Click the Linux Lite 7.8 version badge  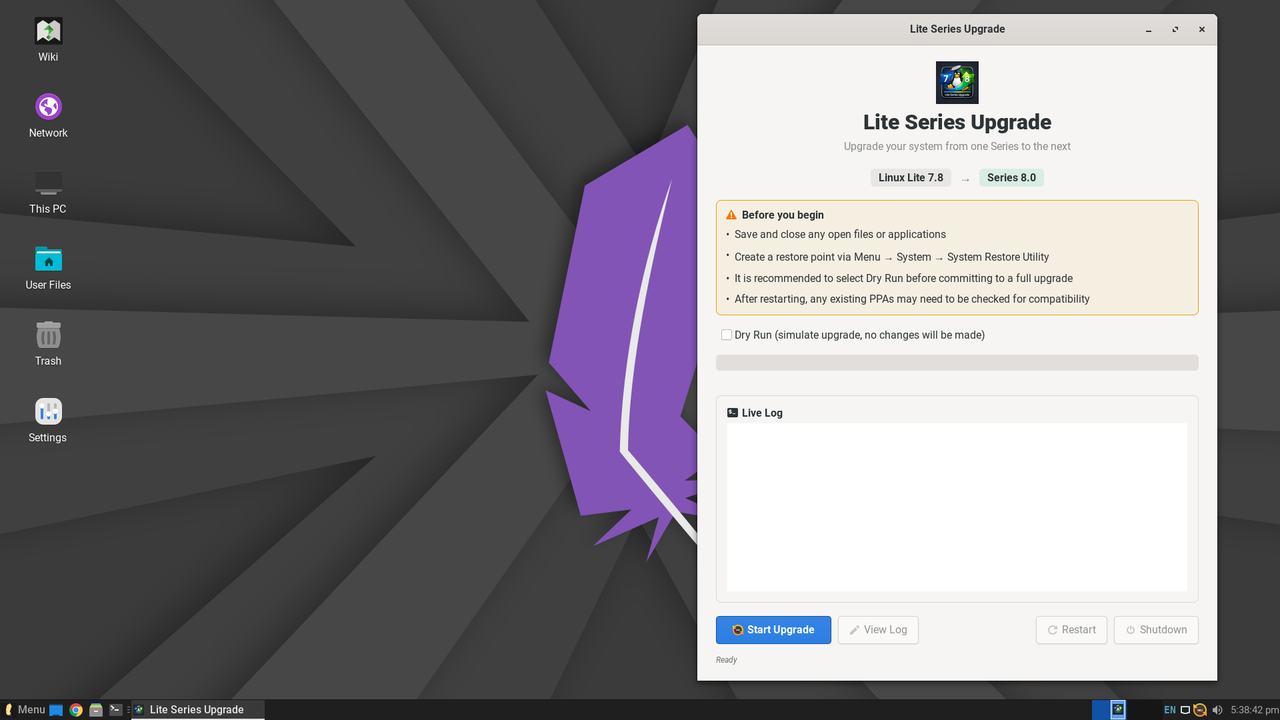911,178
